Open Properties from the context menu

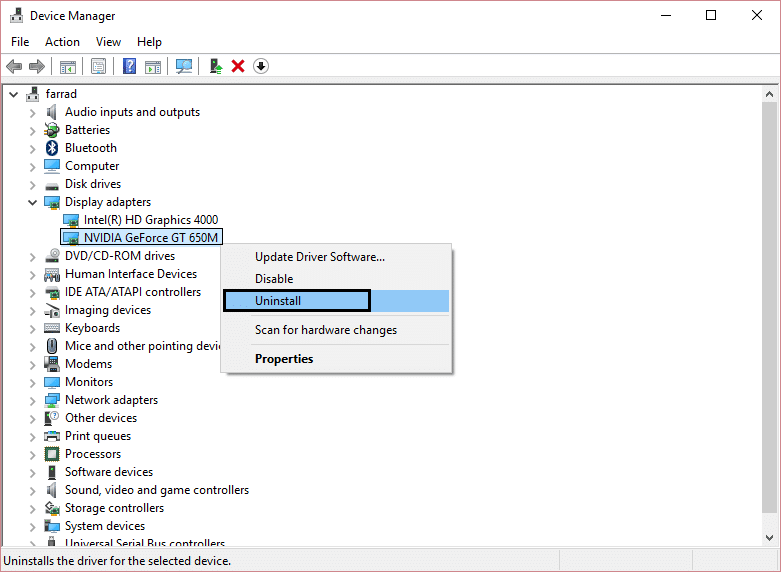click(337, 359)
